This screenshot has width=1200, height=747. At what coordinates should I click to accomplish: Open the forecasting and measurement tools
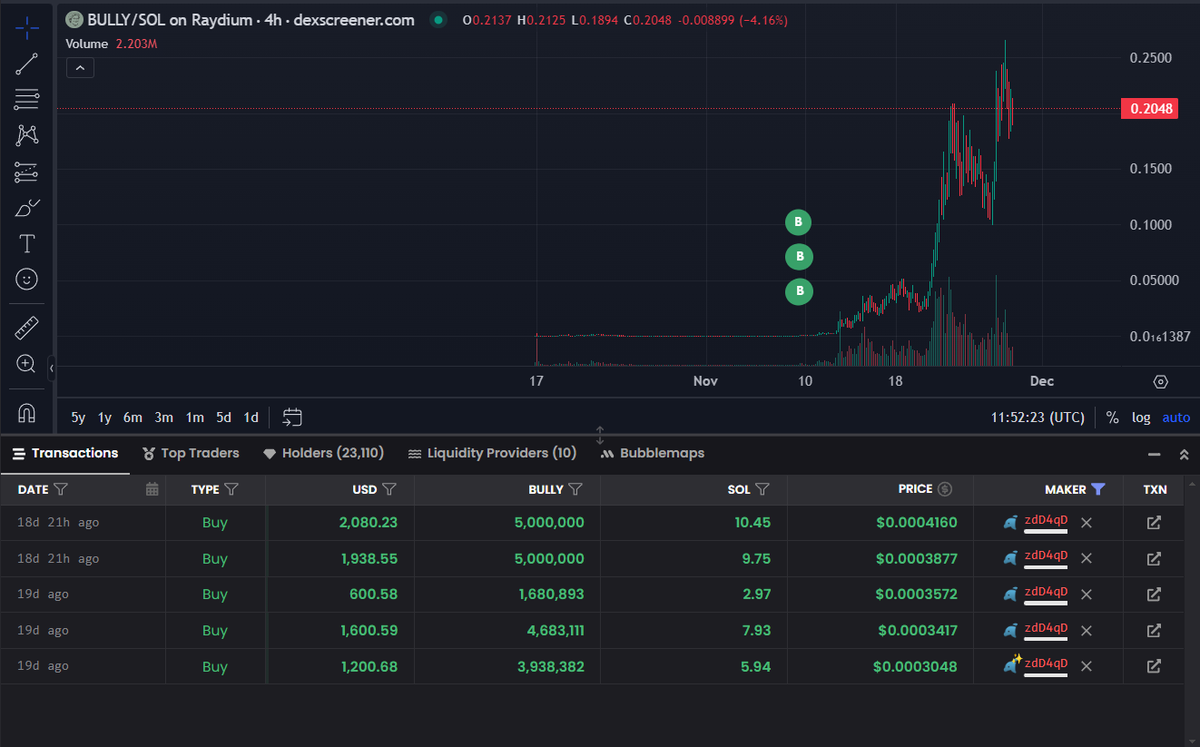[27, 172]
